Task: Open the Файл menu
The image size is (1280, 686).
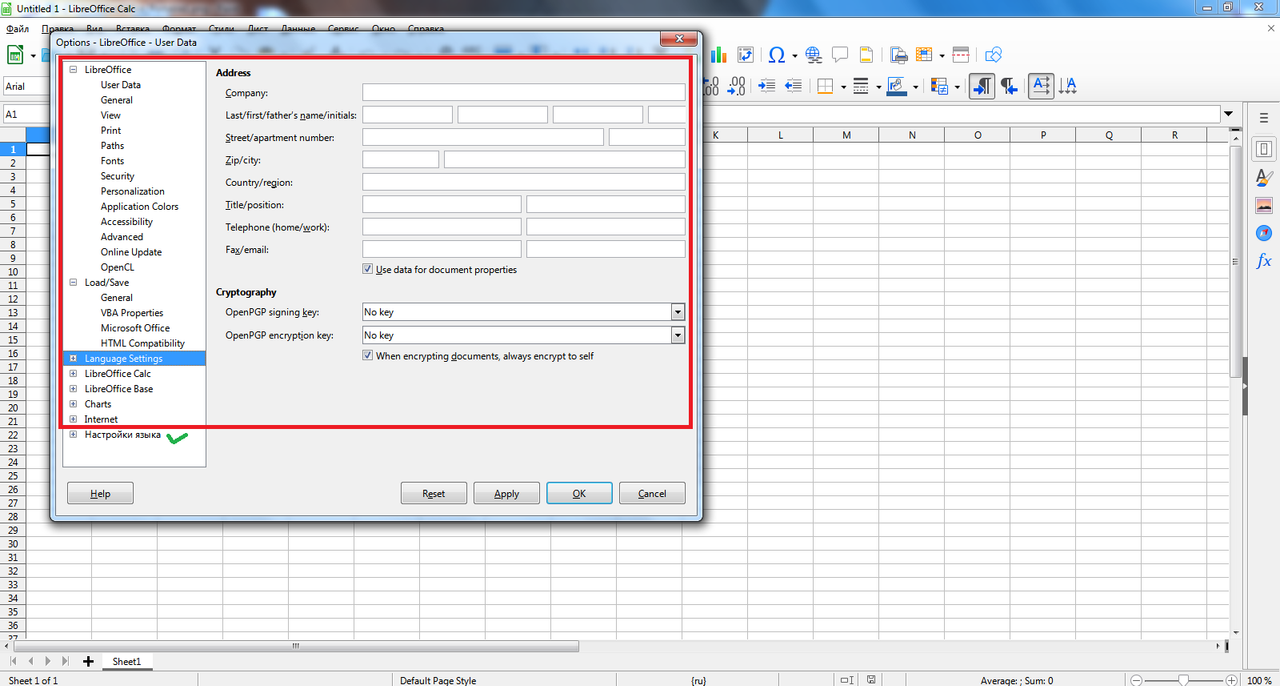Action: [17, 29]
